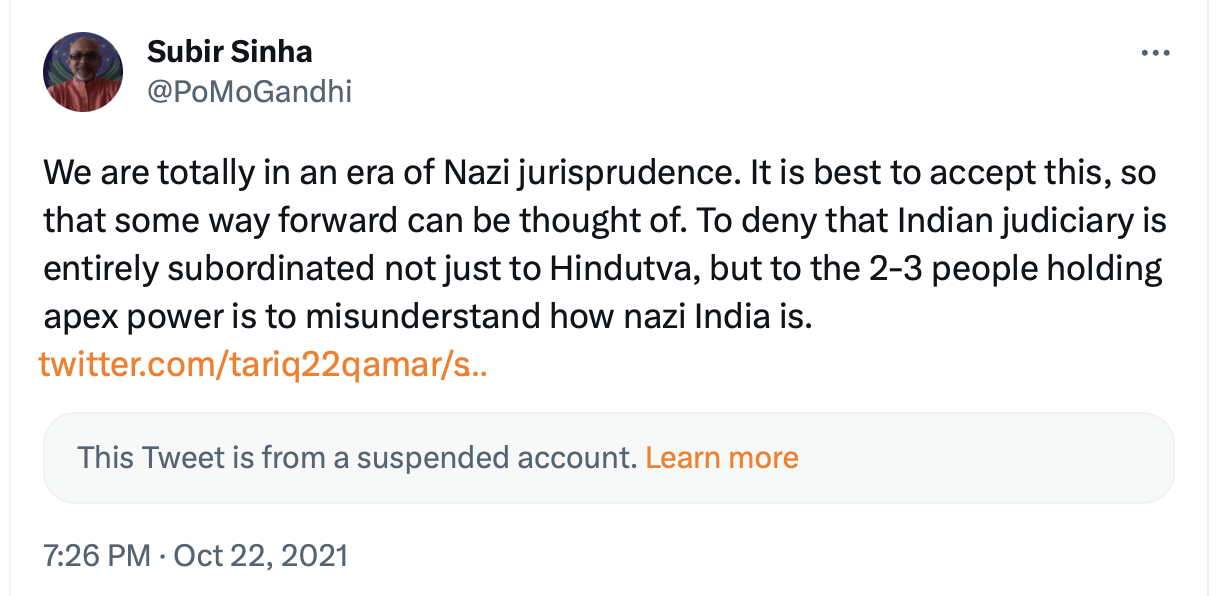Click the words "suspended account" in notice
This screenshot has width=1224, height=596.
click(496, 458)
